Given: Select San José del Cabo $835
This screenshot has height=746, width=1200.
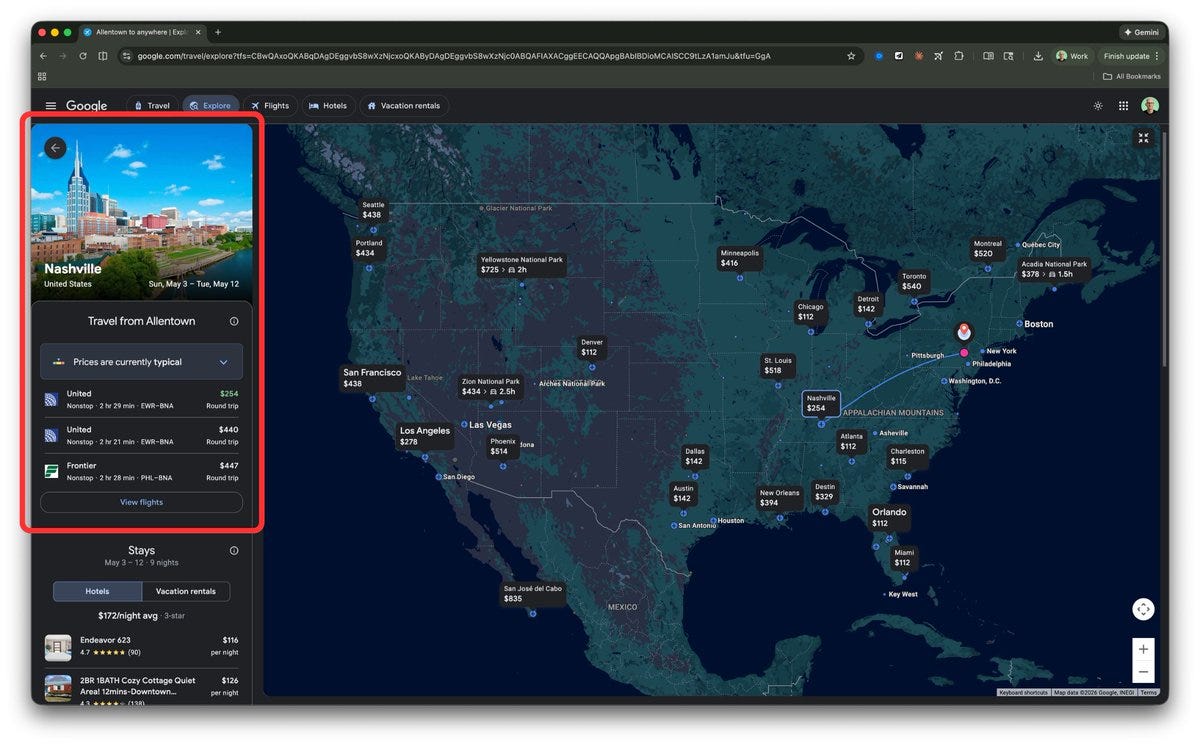Looking at the screenshot, I should point(533,593).
